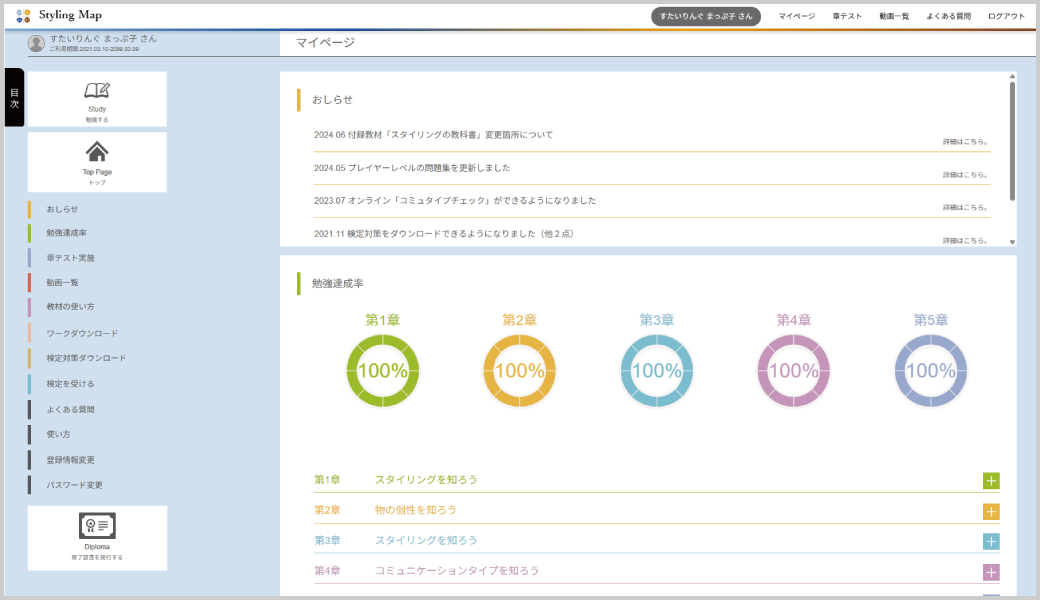Click the user avatar icon
This screenshot has height=600, width=1040.
37,43
